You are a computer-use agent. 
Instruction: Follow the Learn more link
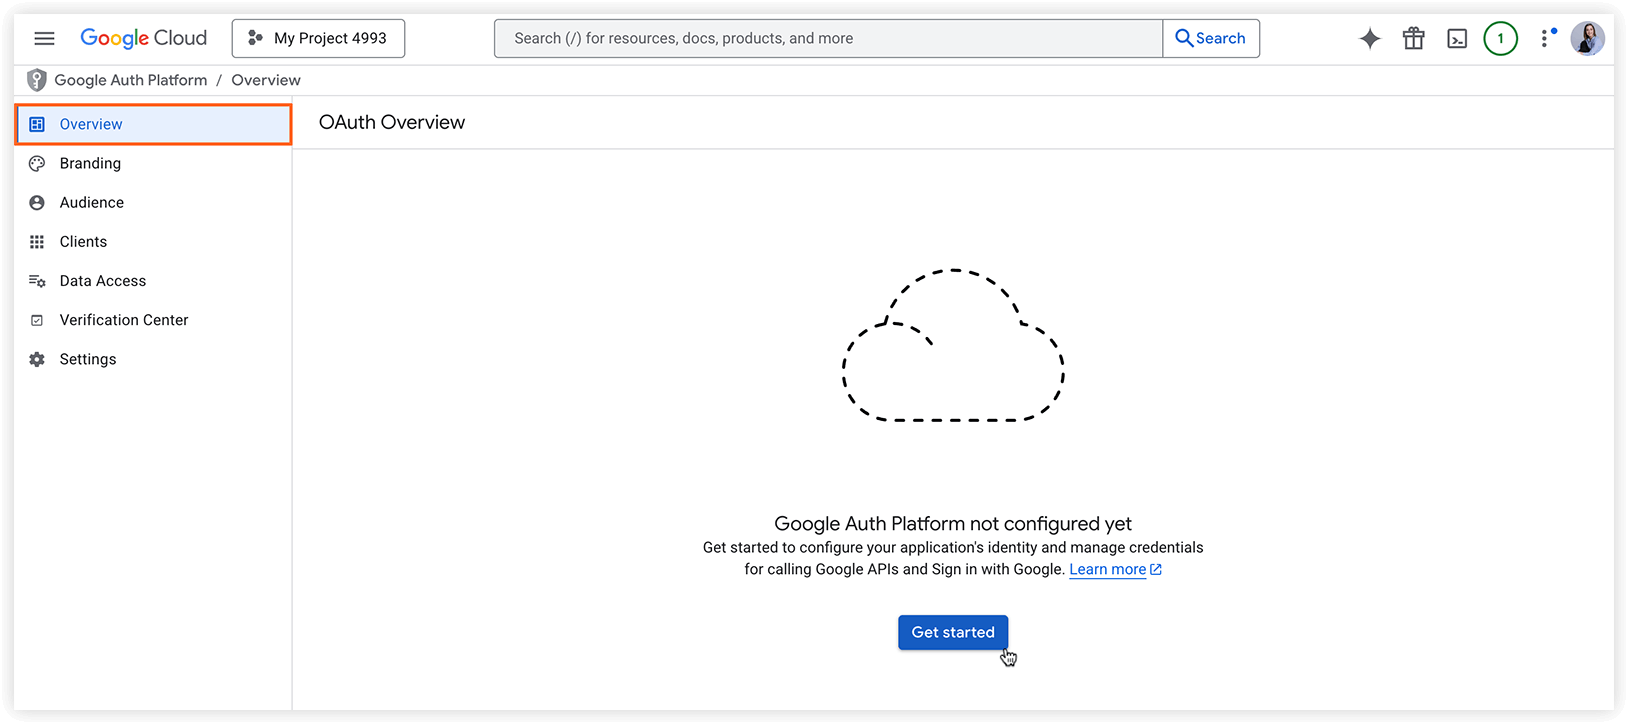[1108, 569]
